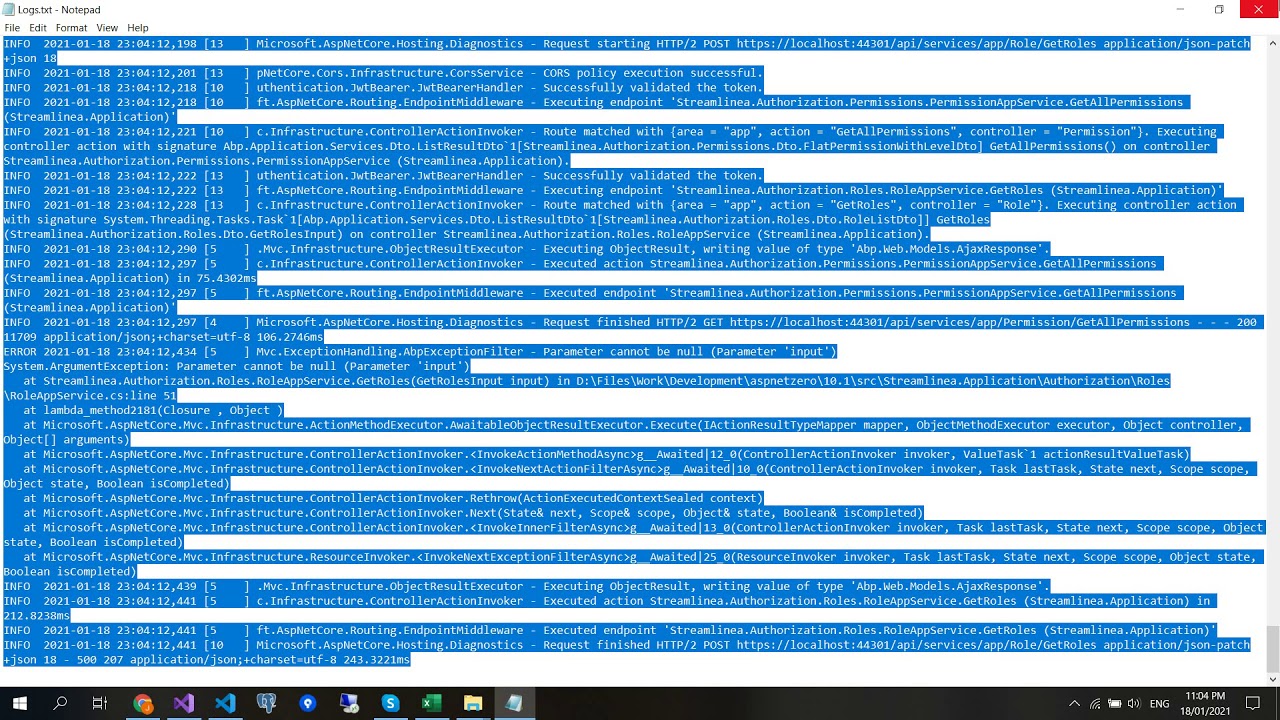
Task: Click the '212.8238ms' duration text
Action: (x=36, y=616)
